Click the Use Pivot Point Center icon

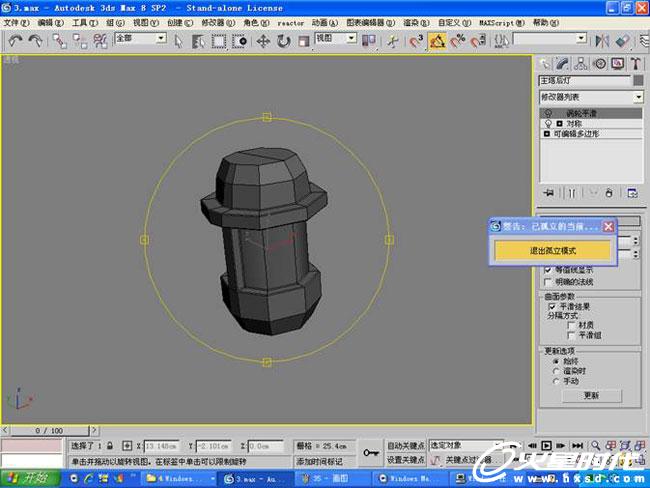(368, 41)
